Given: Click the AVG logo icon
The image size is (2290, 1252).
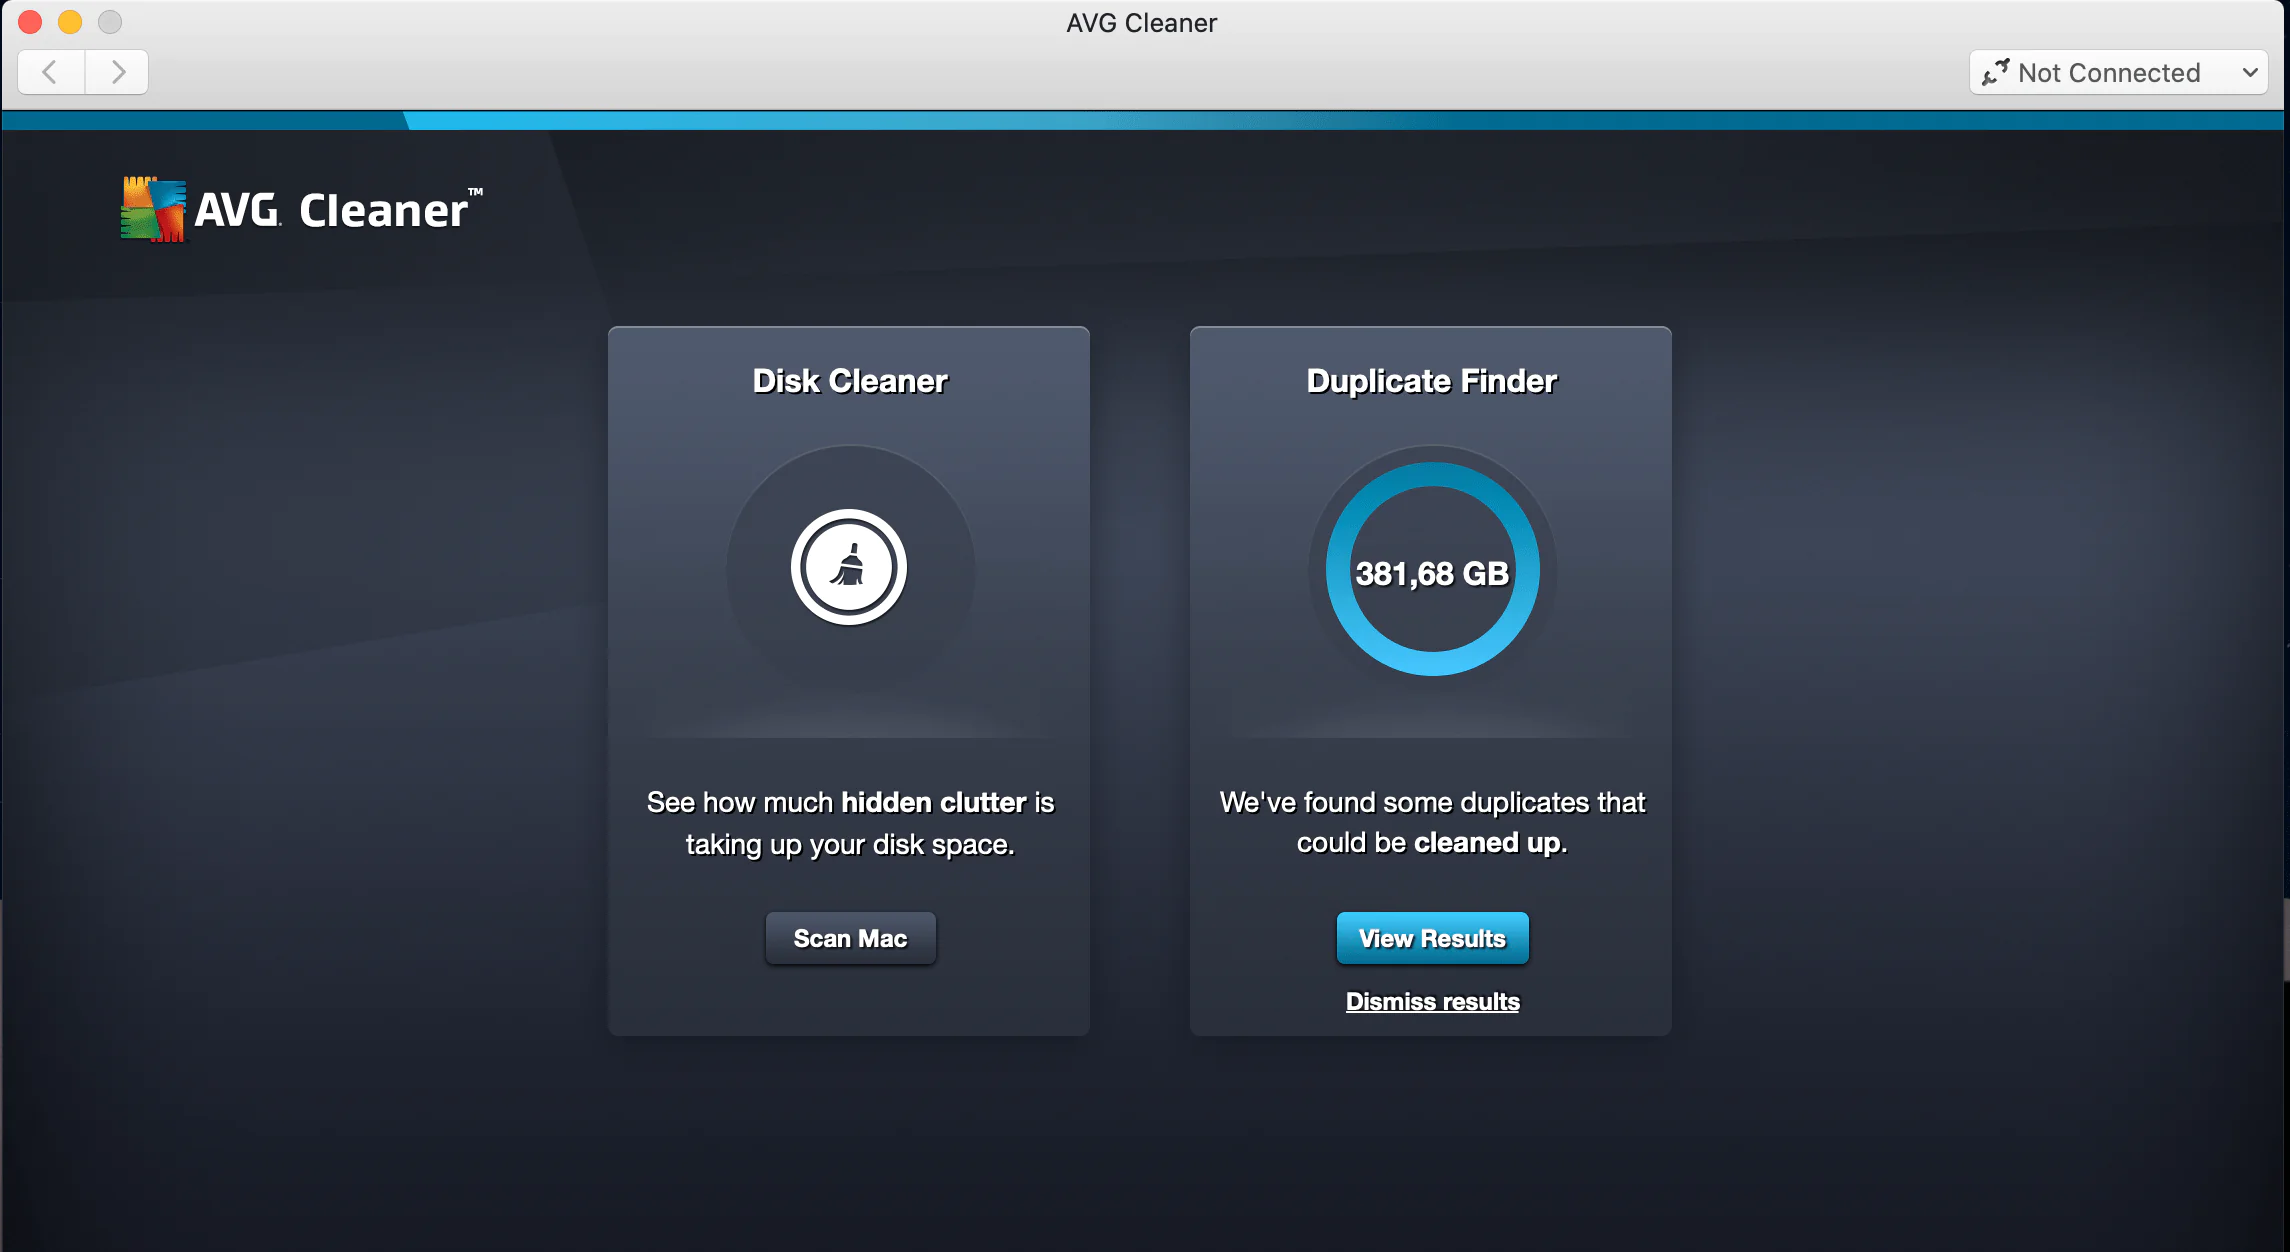Looking at the screenshot, I should (x=153, y=209).
